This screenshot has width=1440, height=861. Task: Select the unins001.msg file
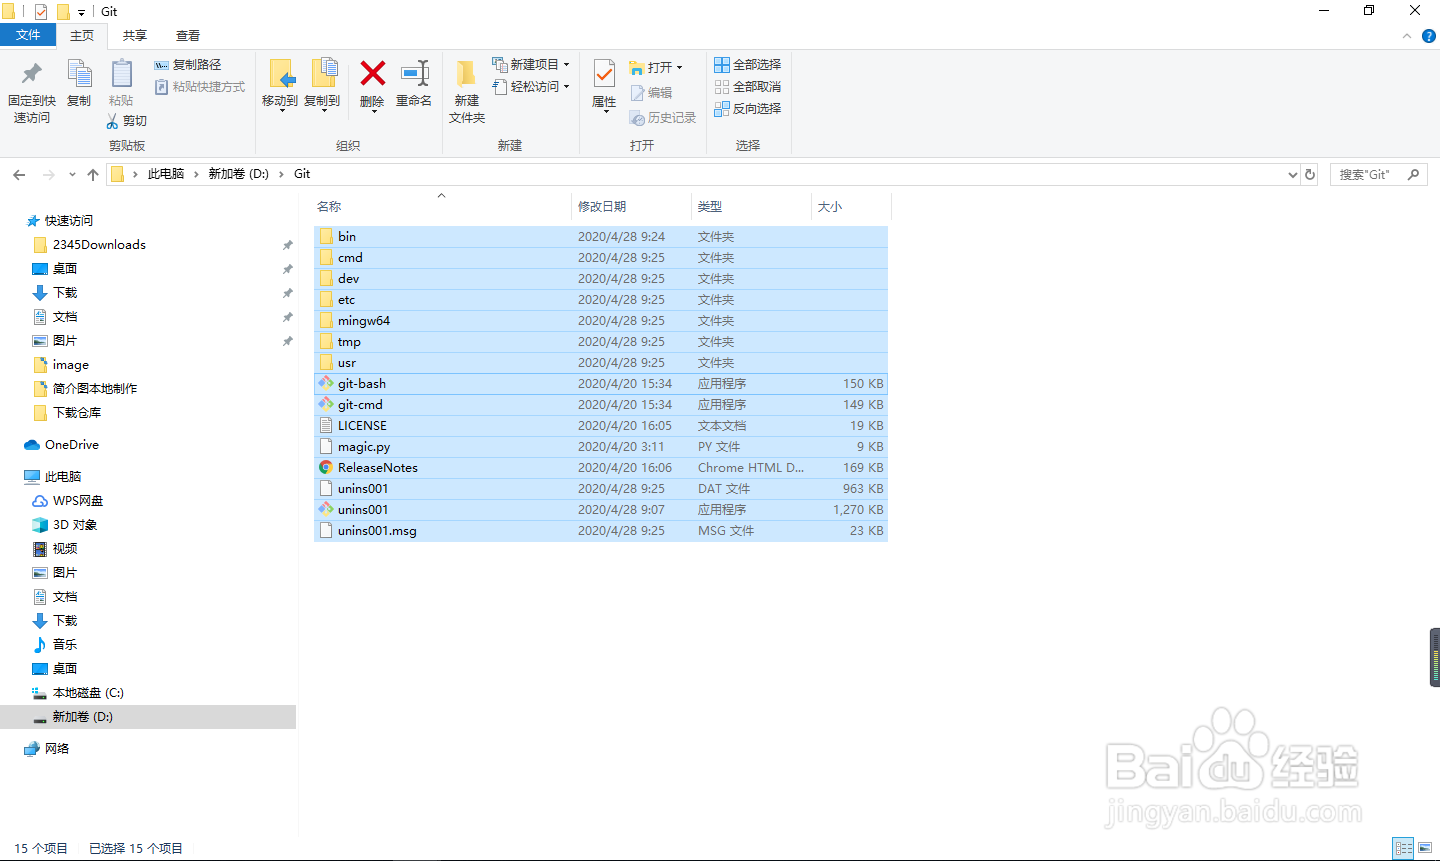point(601,531)
